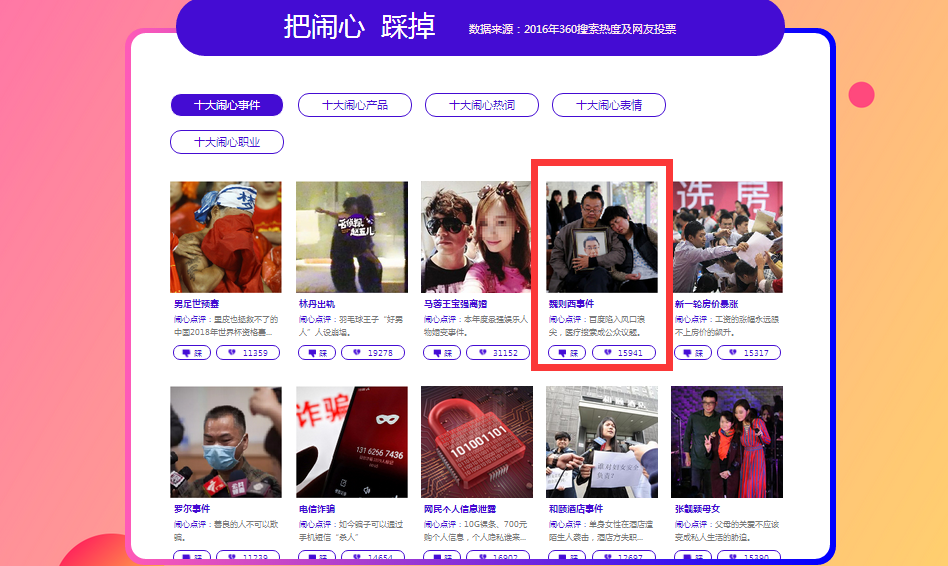Open the 和颐酒店事件 photo thumbnail
This screenshot has width=948, height=566.
tap(602, 442)
